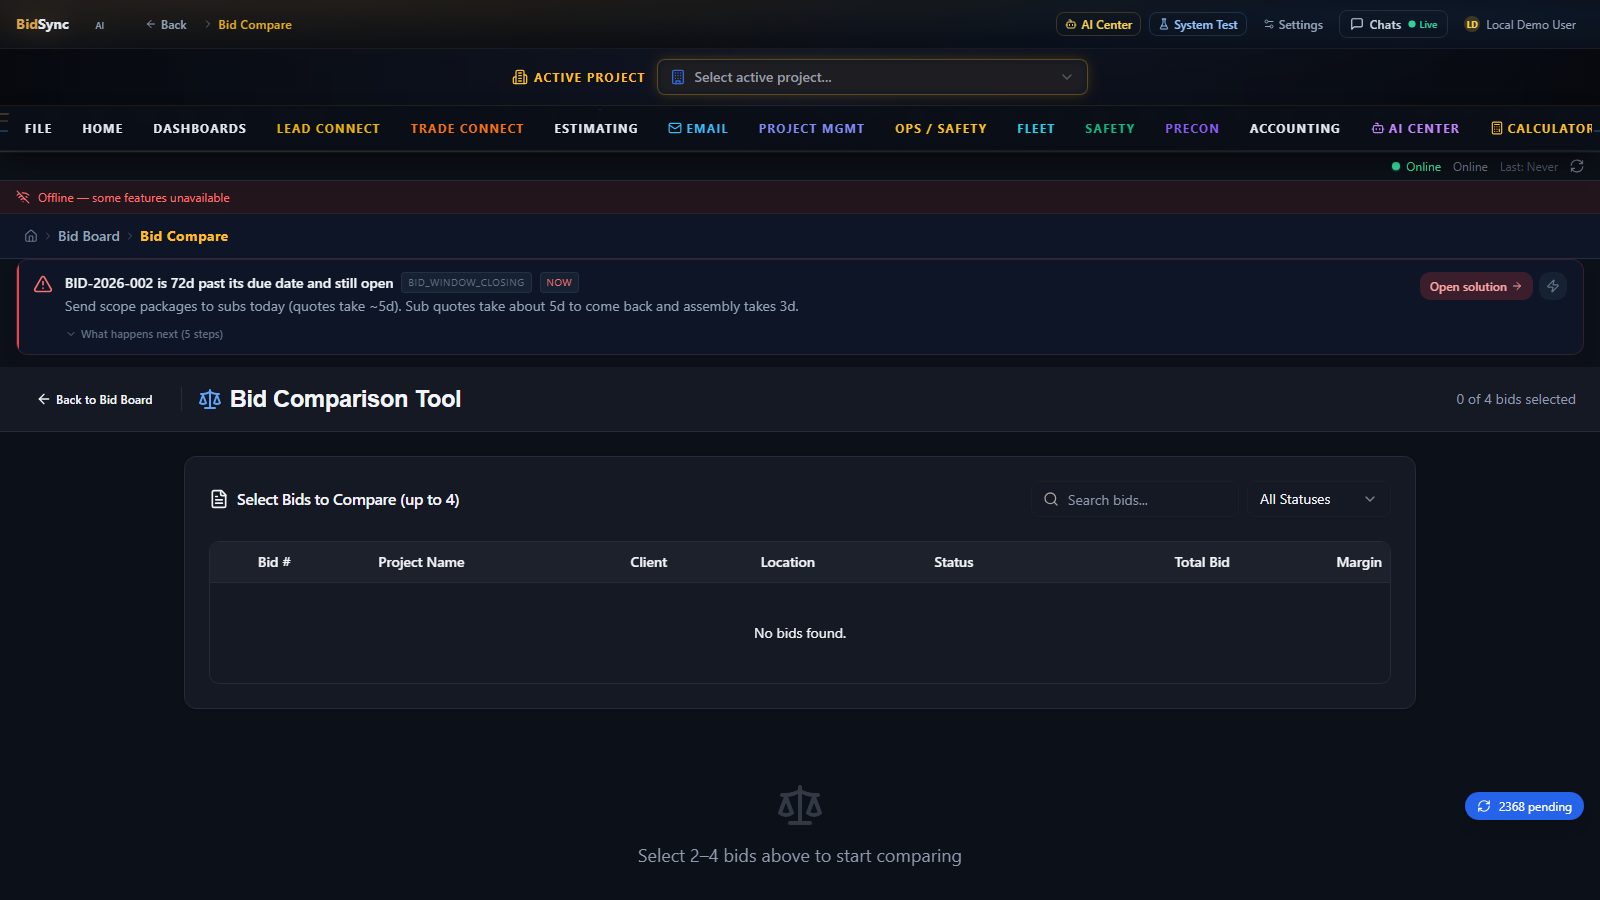
Task: Click the 2368 pending sync badge
Action: [x=1524, y=806]
